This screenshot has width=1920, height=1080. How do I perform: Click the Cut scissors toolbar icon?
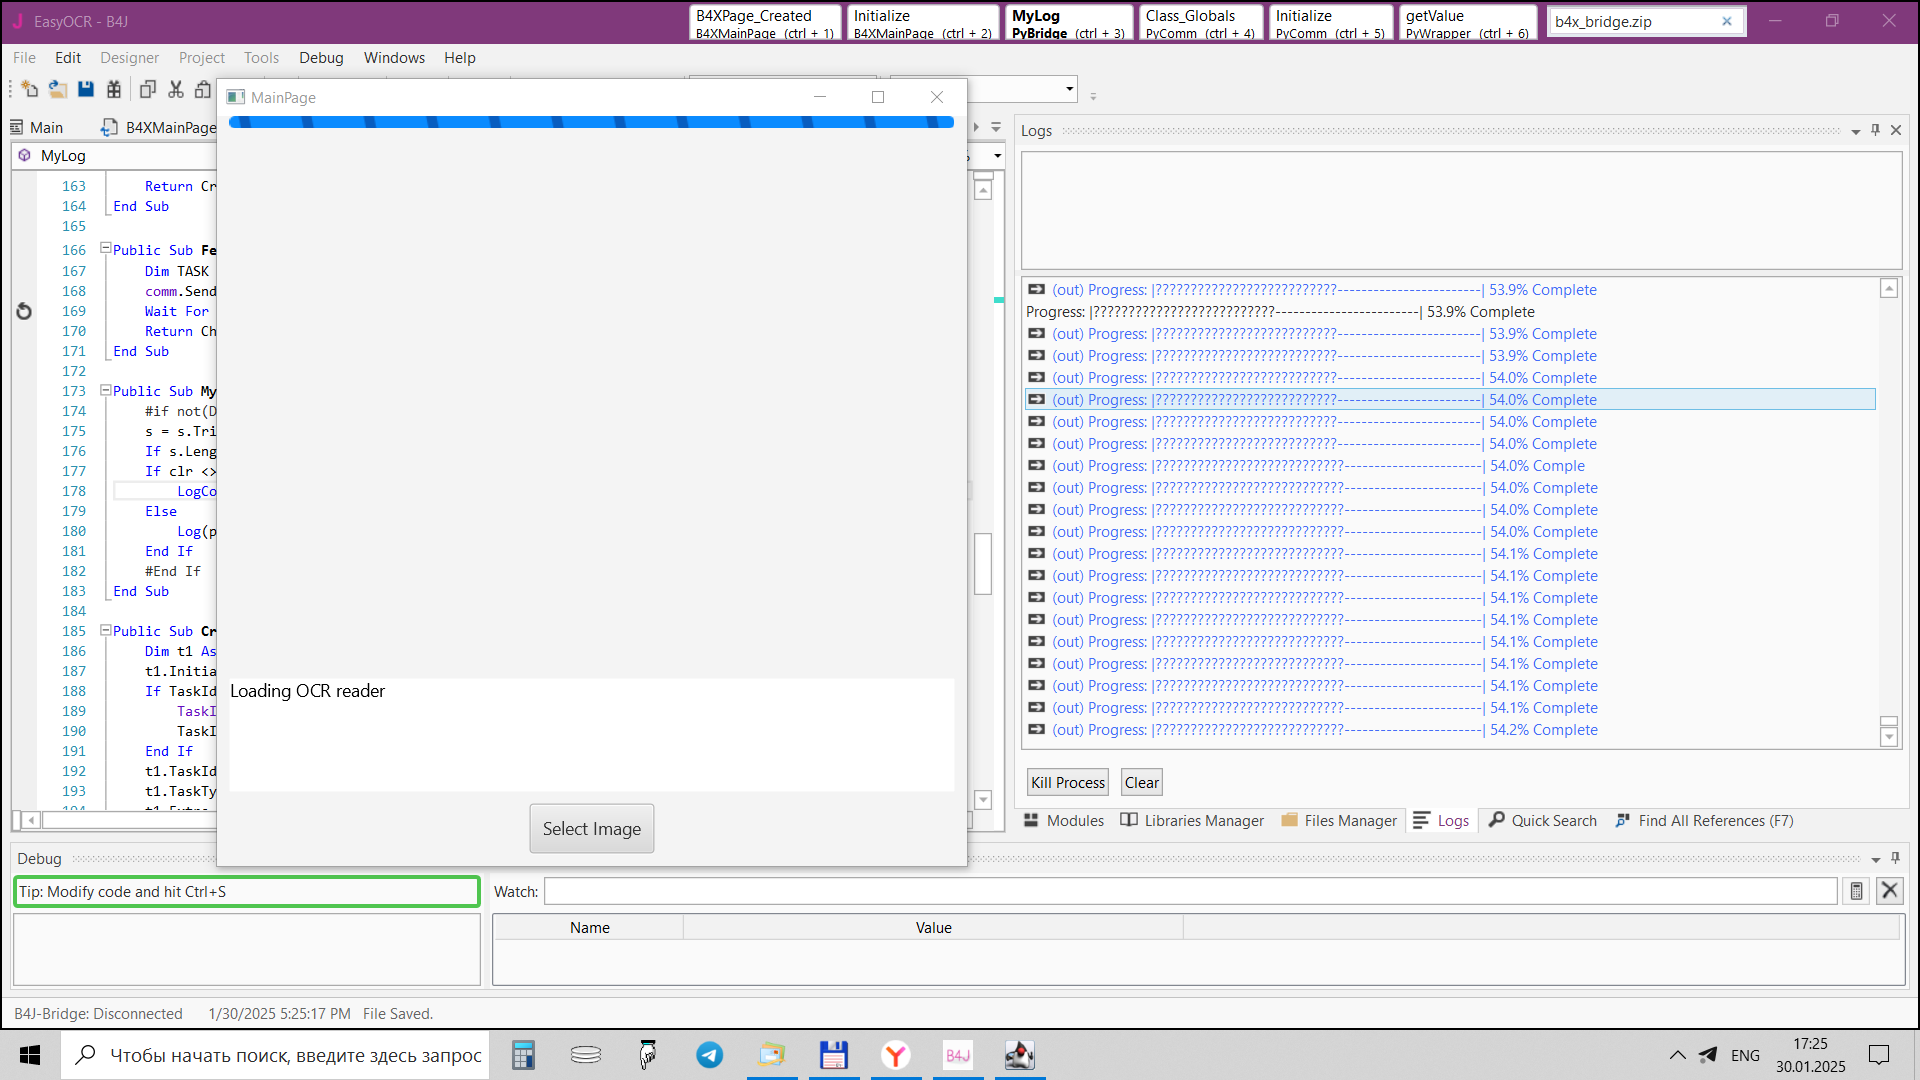176,90
